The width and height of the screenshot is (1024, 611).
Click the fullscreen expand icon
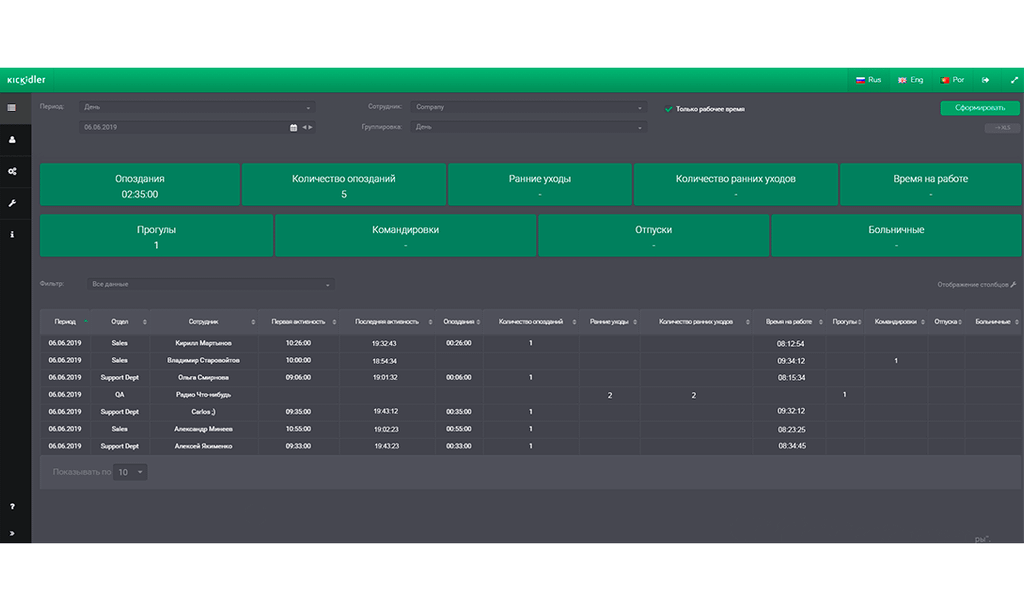tap(1014, 80)
